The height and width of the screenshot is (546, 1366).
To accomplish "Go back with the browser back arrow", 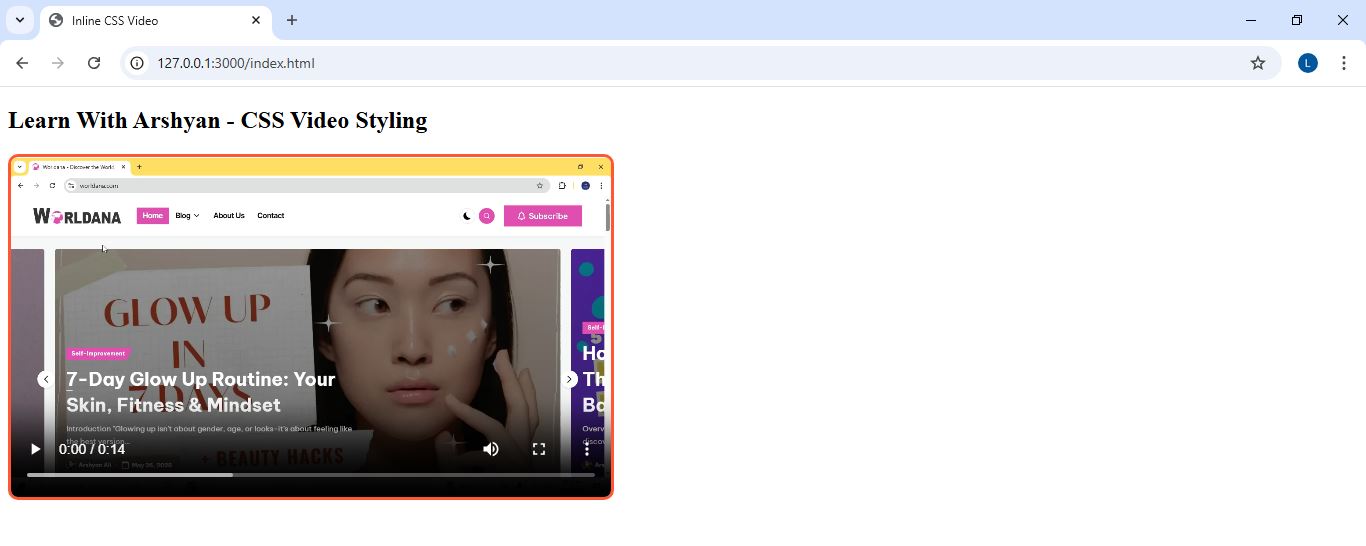I will pos(22,63).
